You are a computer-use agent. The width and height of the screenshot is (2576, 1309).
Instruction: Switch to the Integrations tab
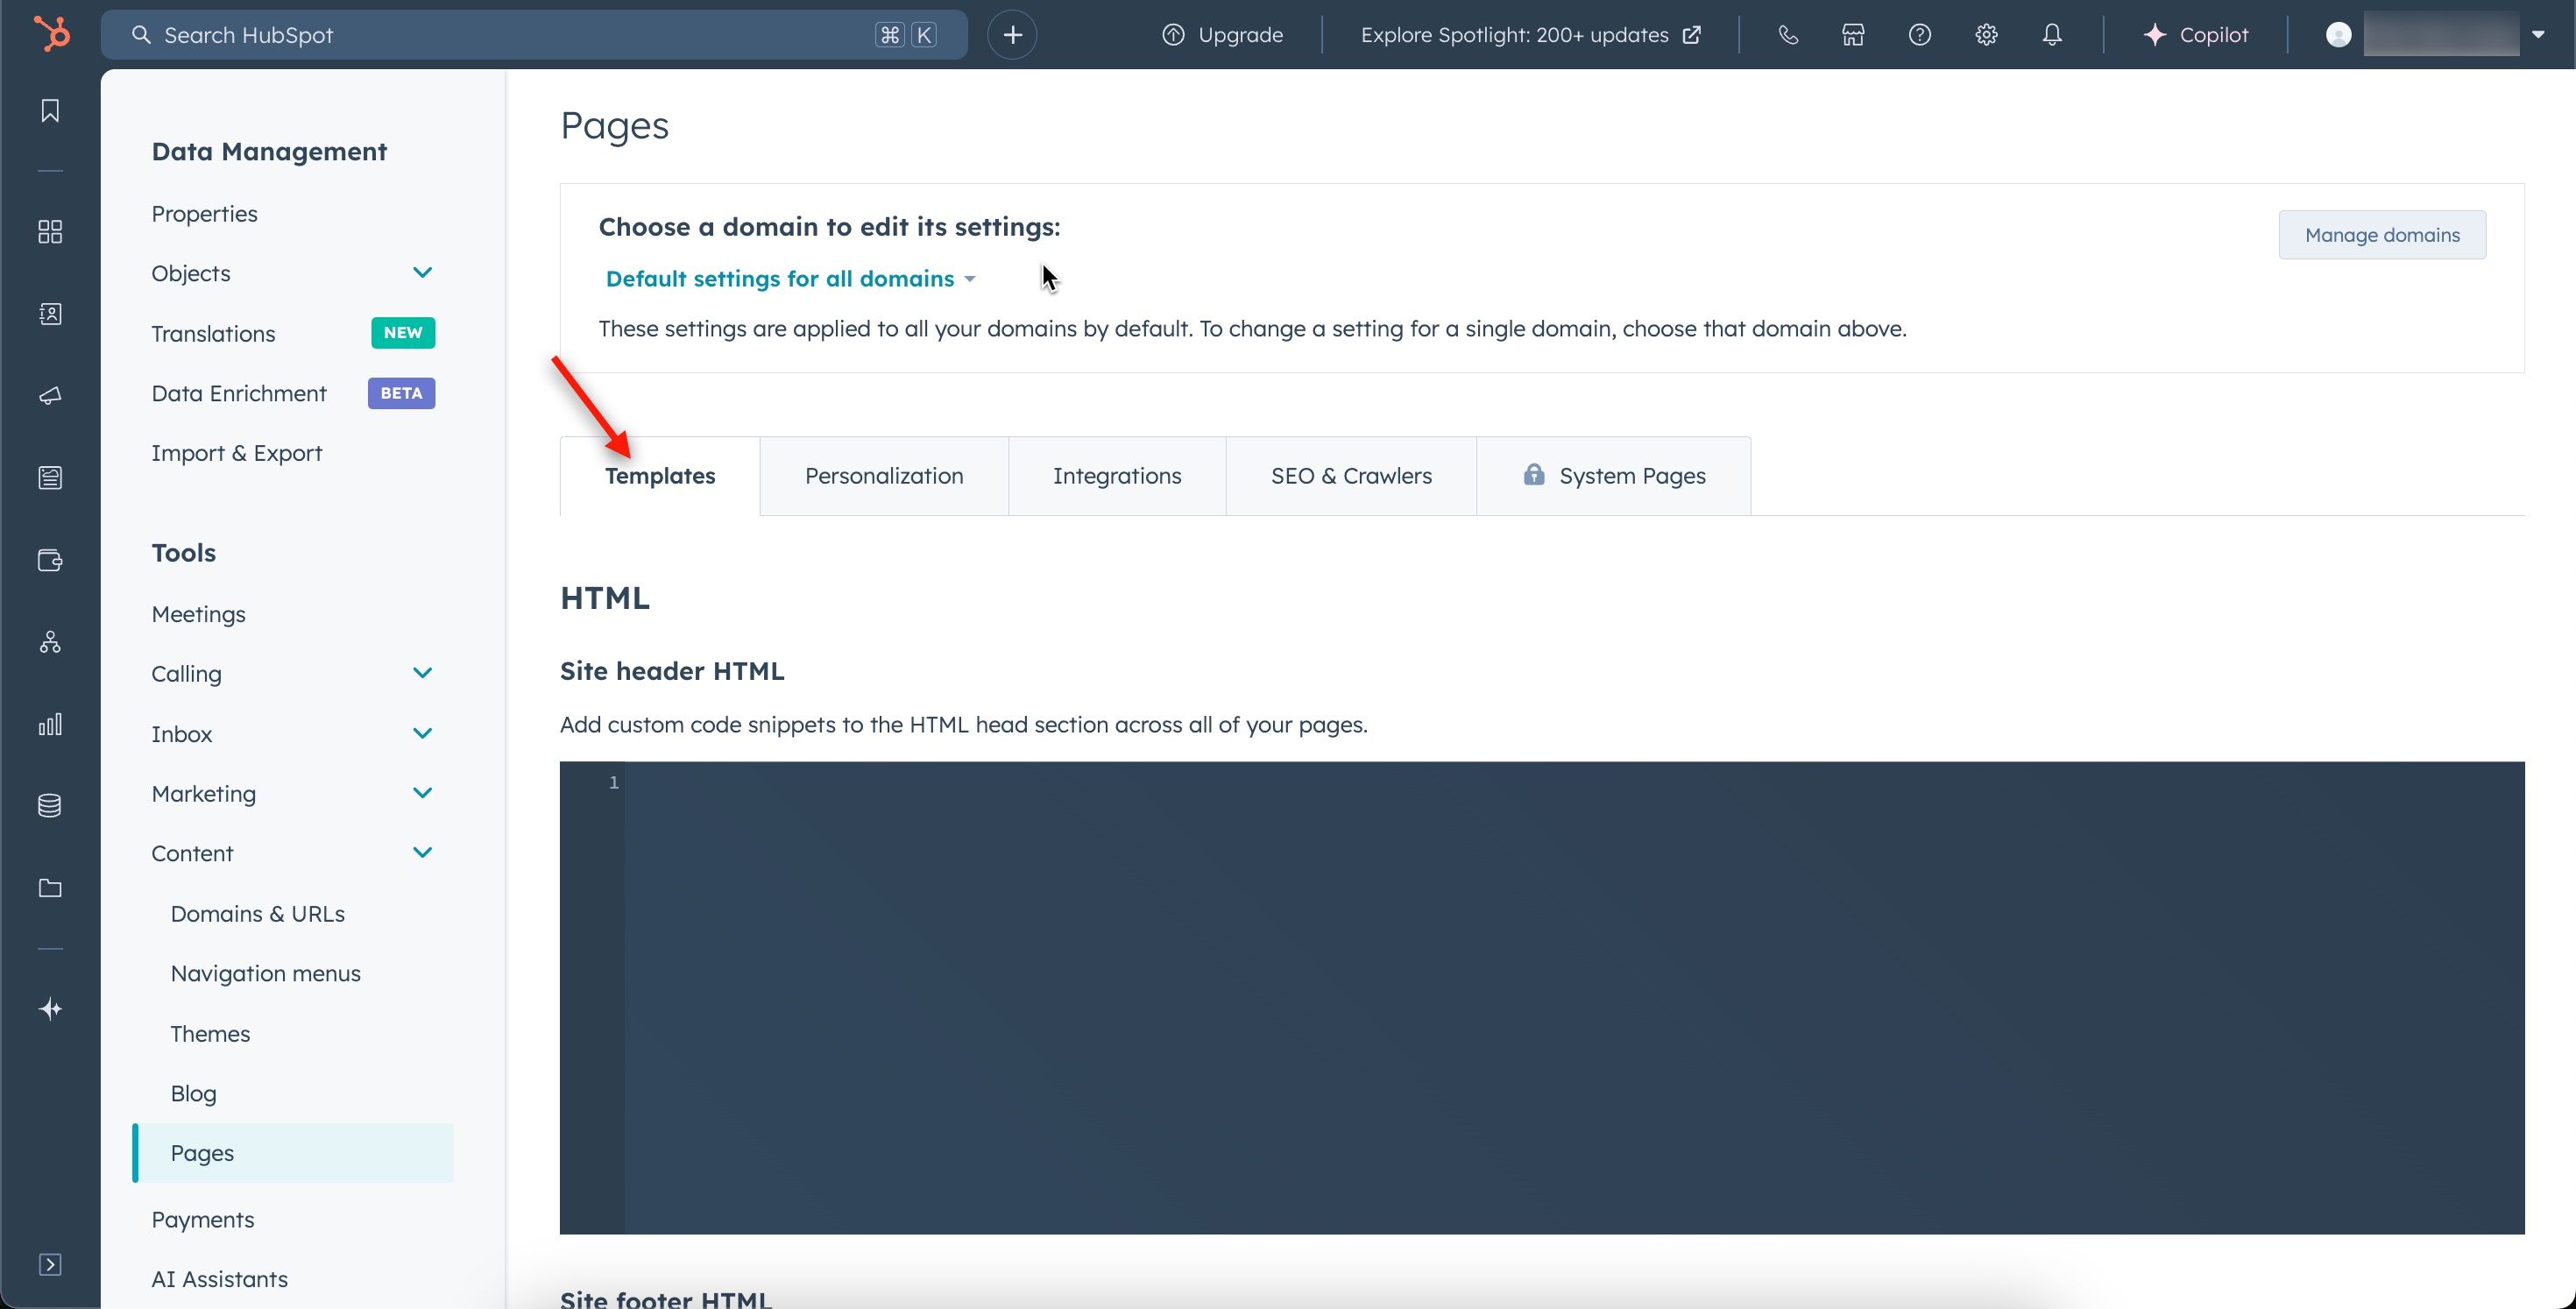[1117, 476]
